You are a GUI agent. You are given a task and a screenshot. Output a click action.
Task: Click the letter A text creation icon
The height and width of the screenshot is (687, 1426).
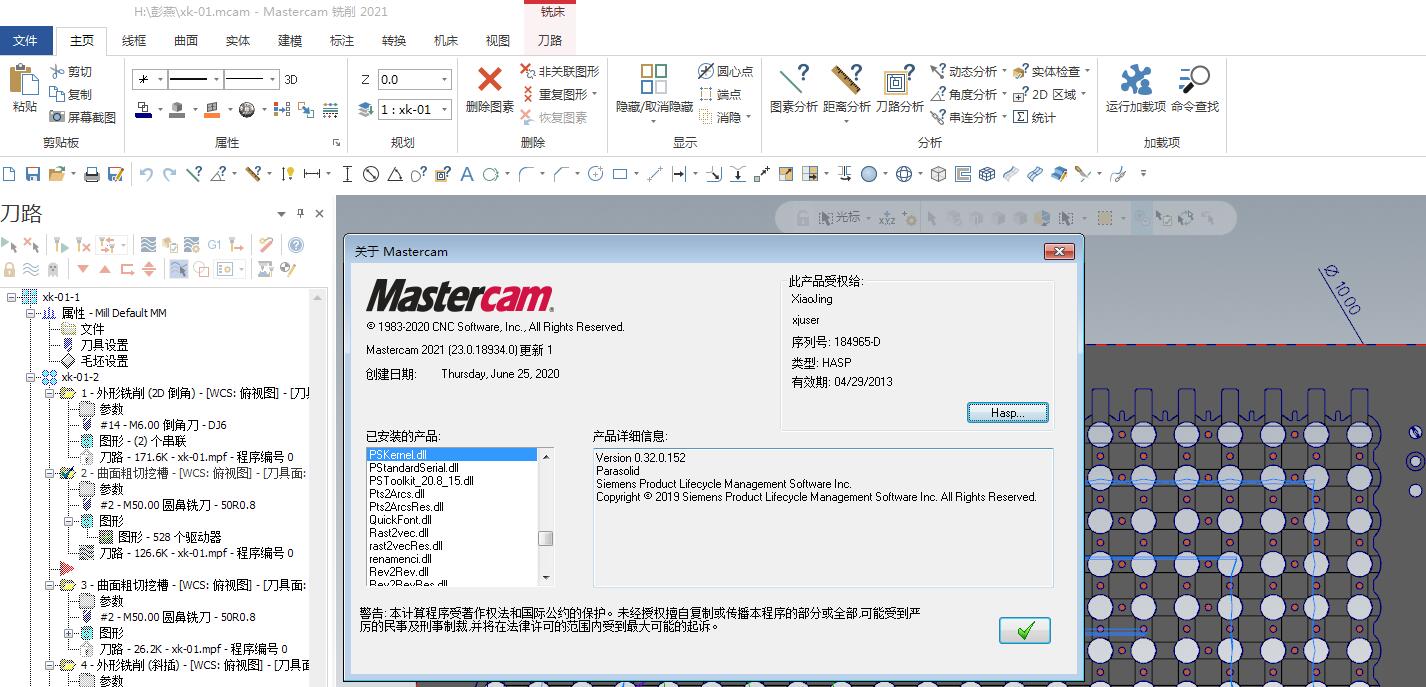point(466,174)
